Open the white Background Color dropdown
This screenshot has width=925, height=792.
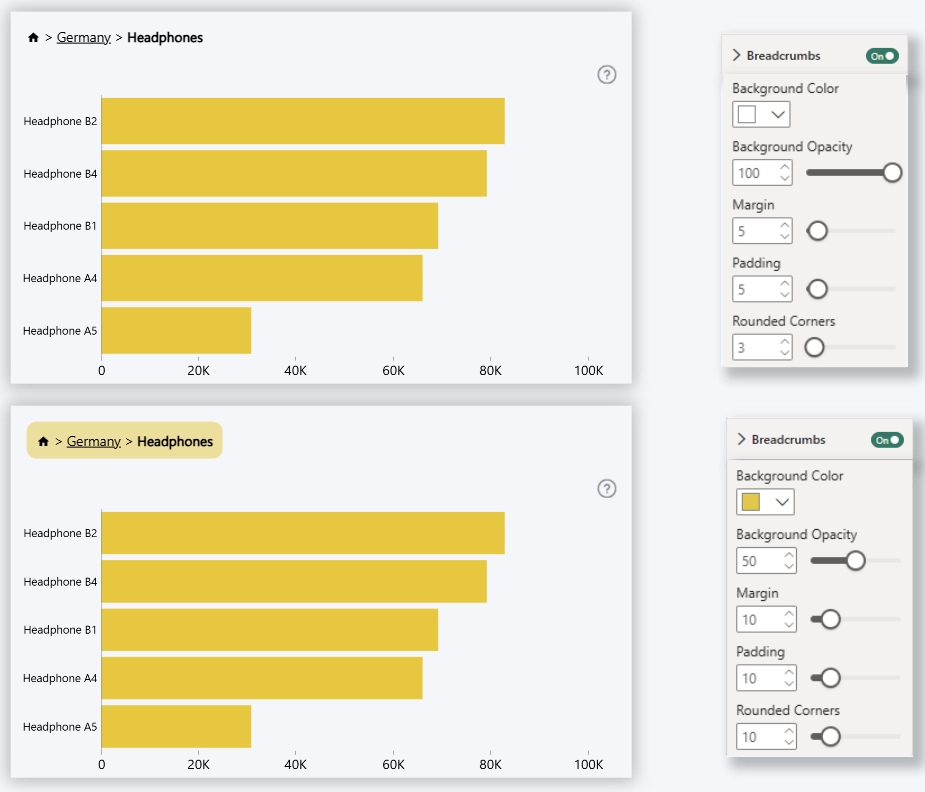tap(761, 114)
